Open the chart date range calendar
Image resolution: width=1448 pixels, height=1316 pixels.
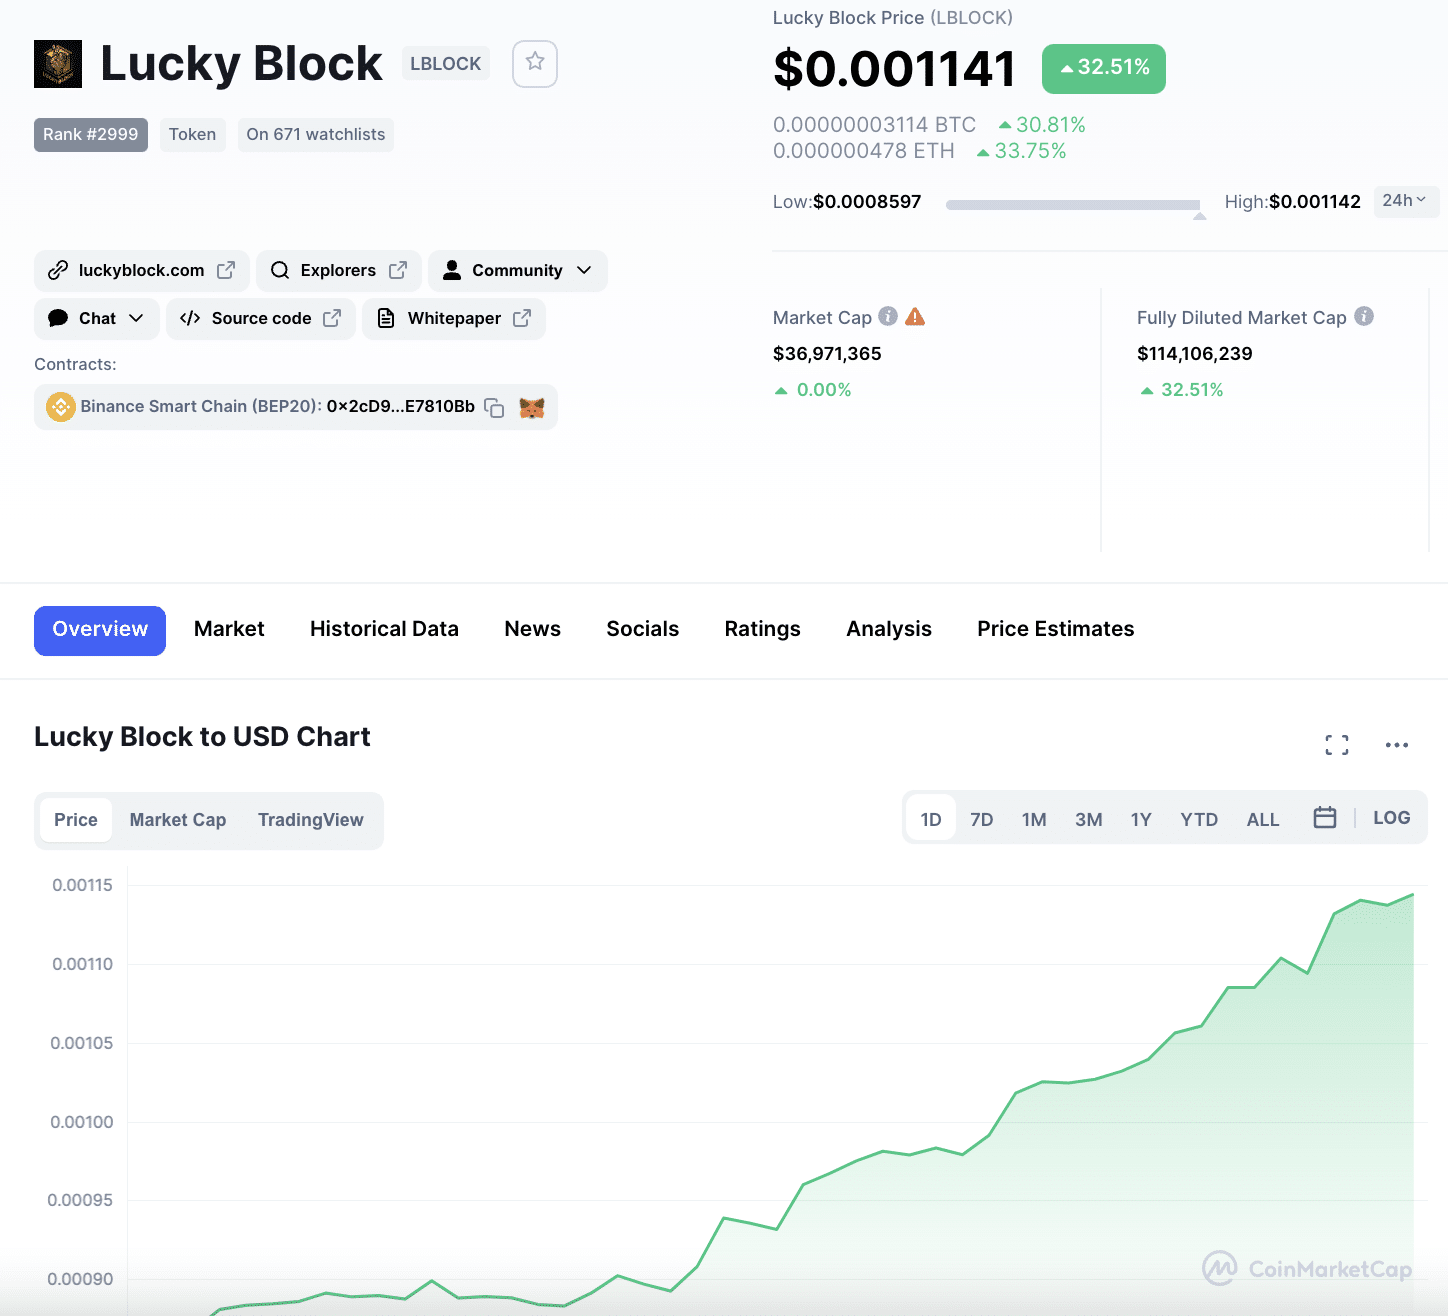(1325, 818)
